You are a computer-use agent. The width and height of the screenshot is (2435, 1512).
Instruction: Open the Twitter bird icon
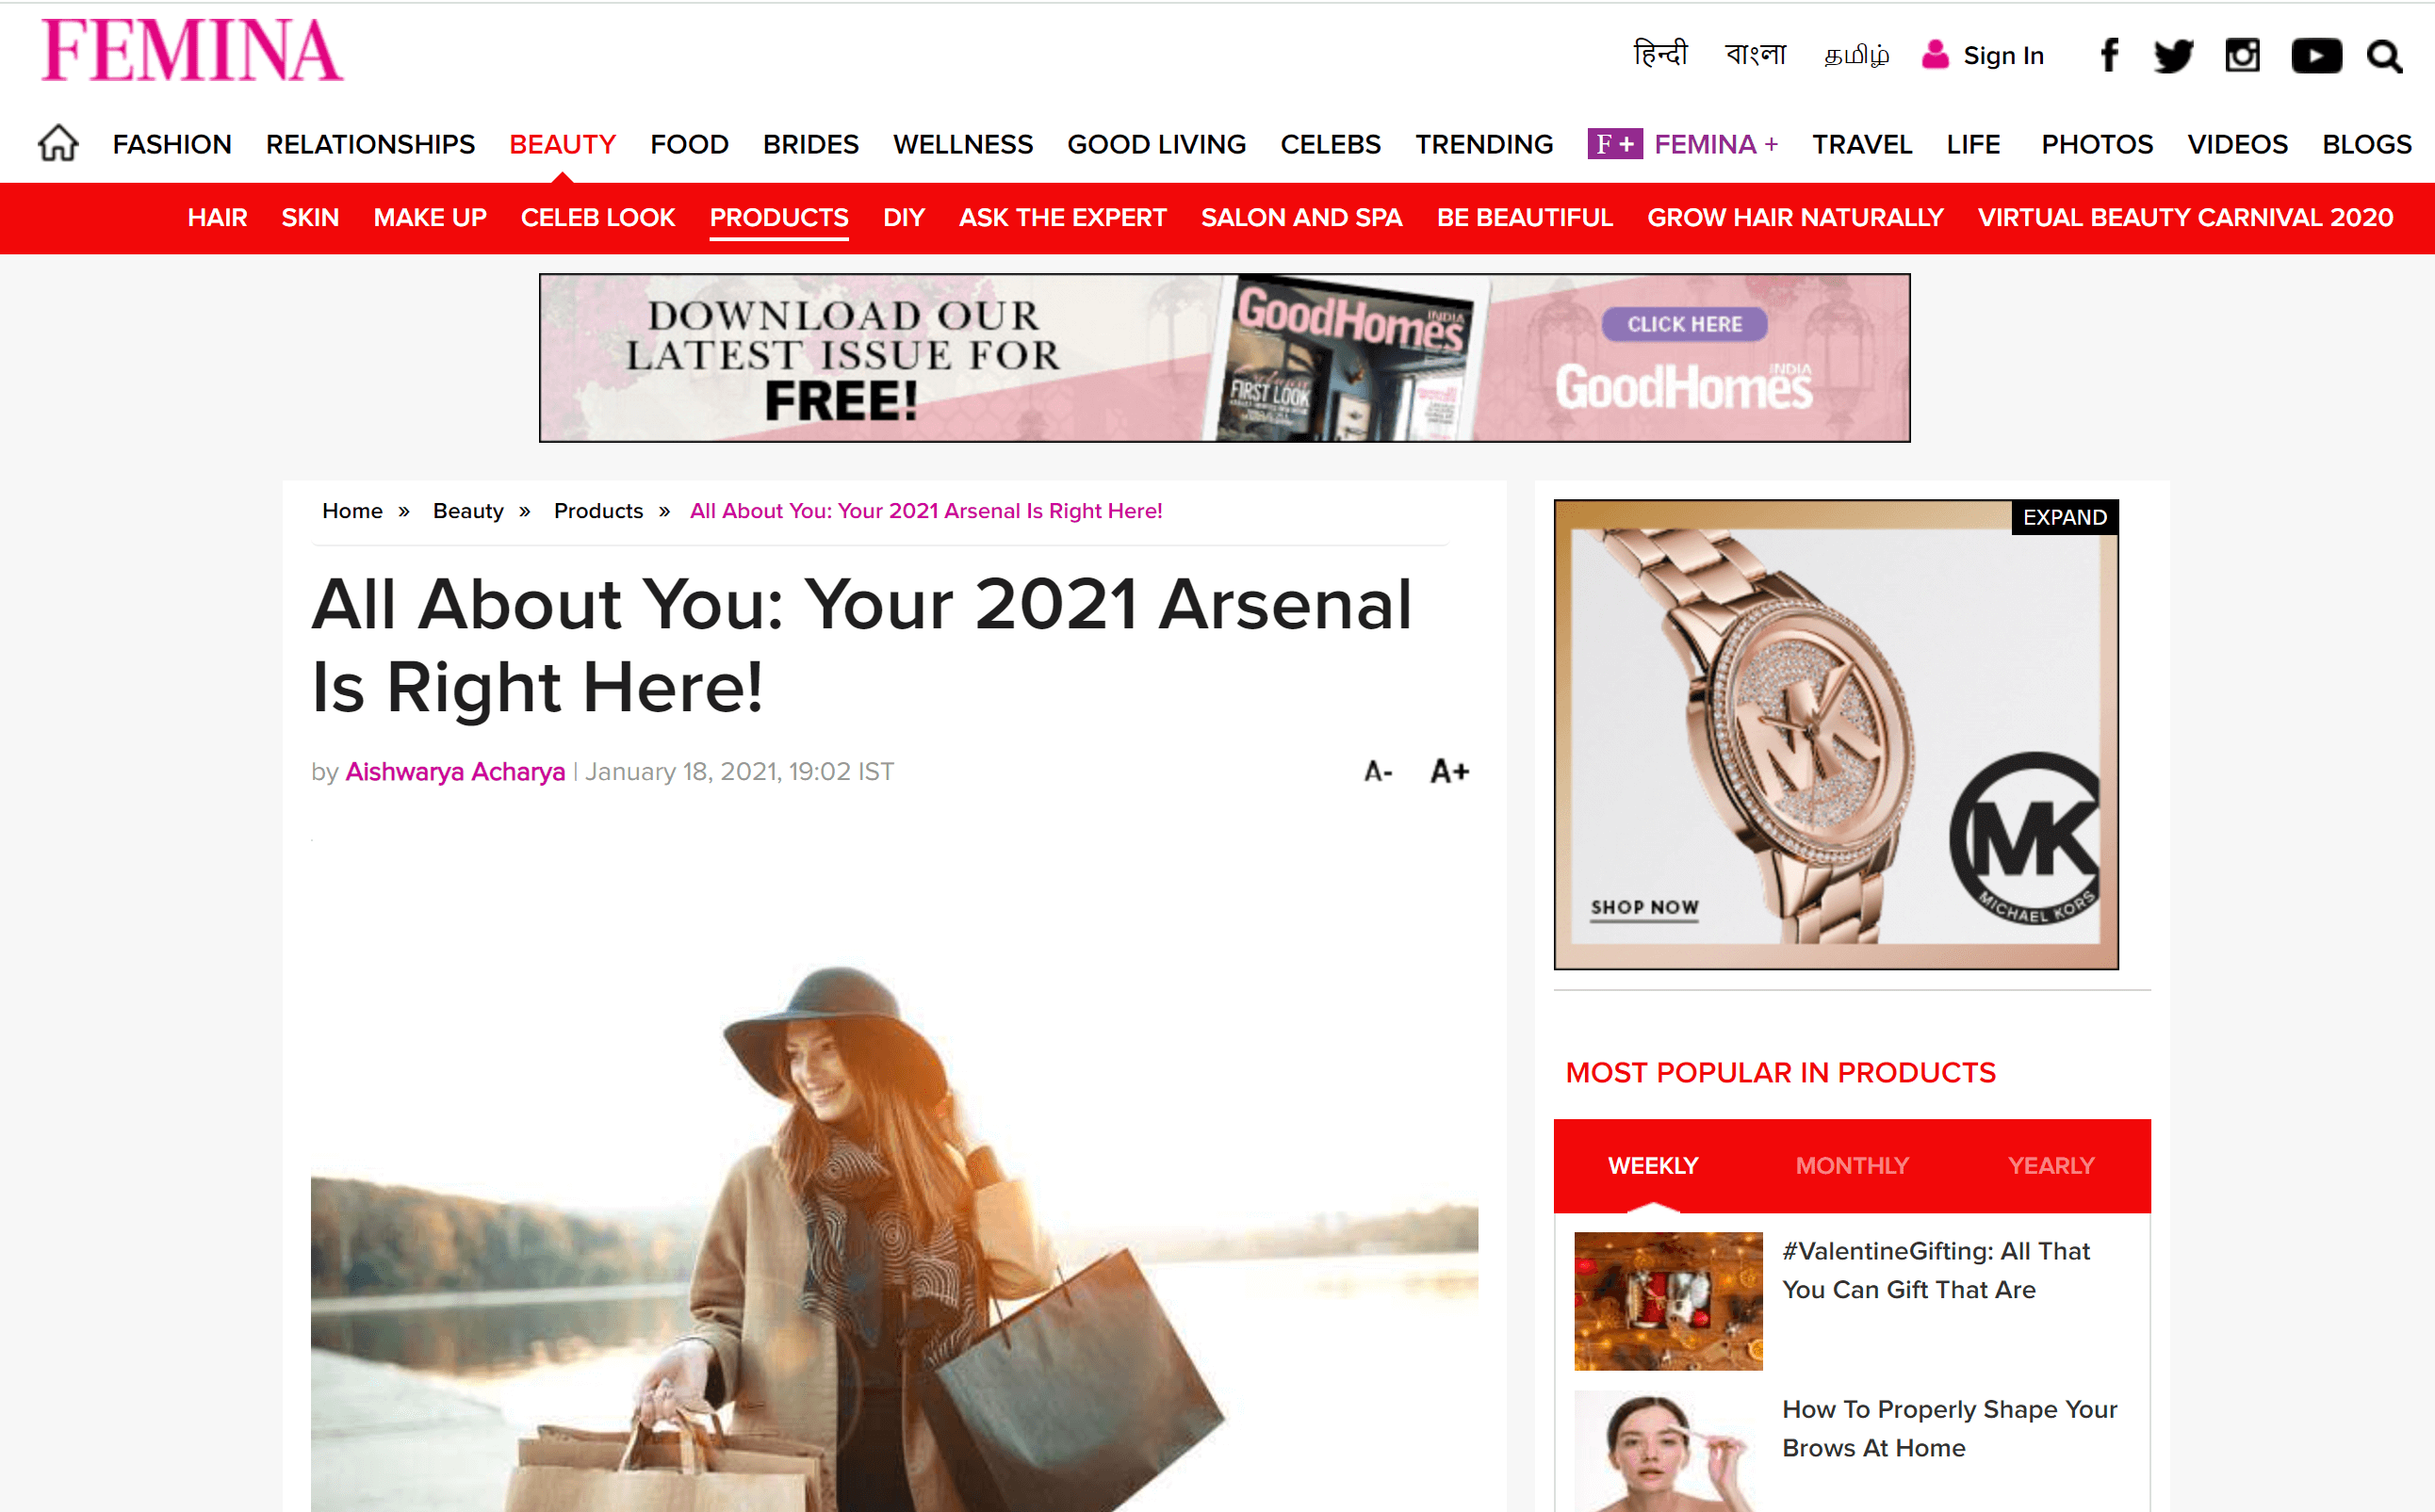point(2173,56)
